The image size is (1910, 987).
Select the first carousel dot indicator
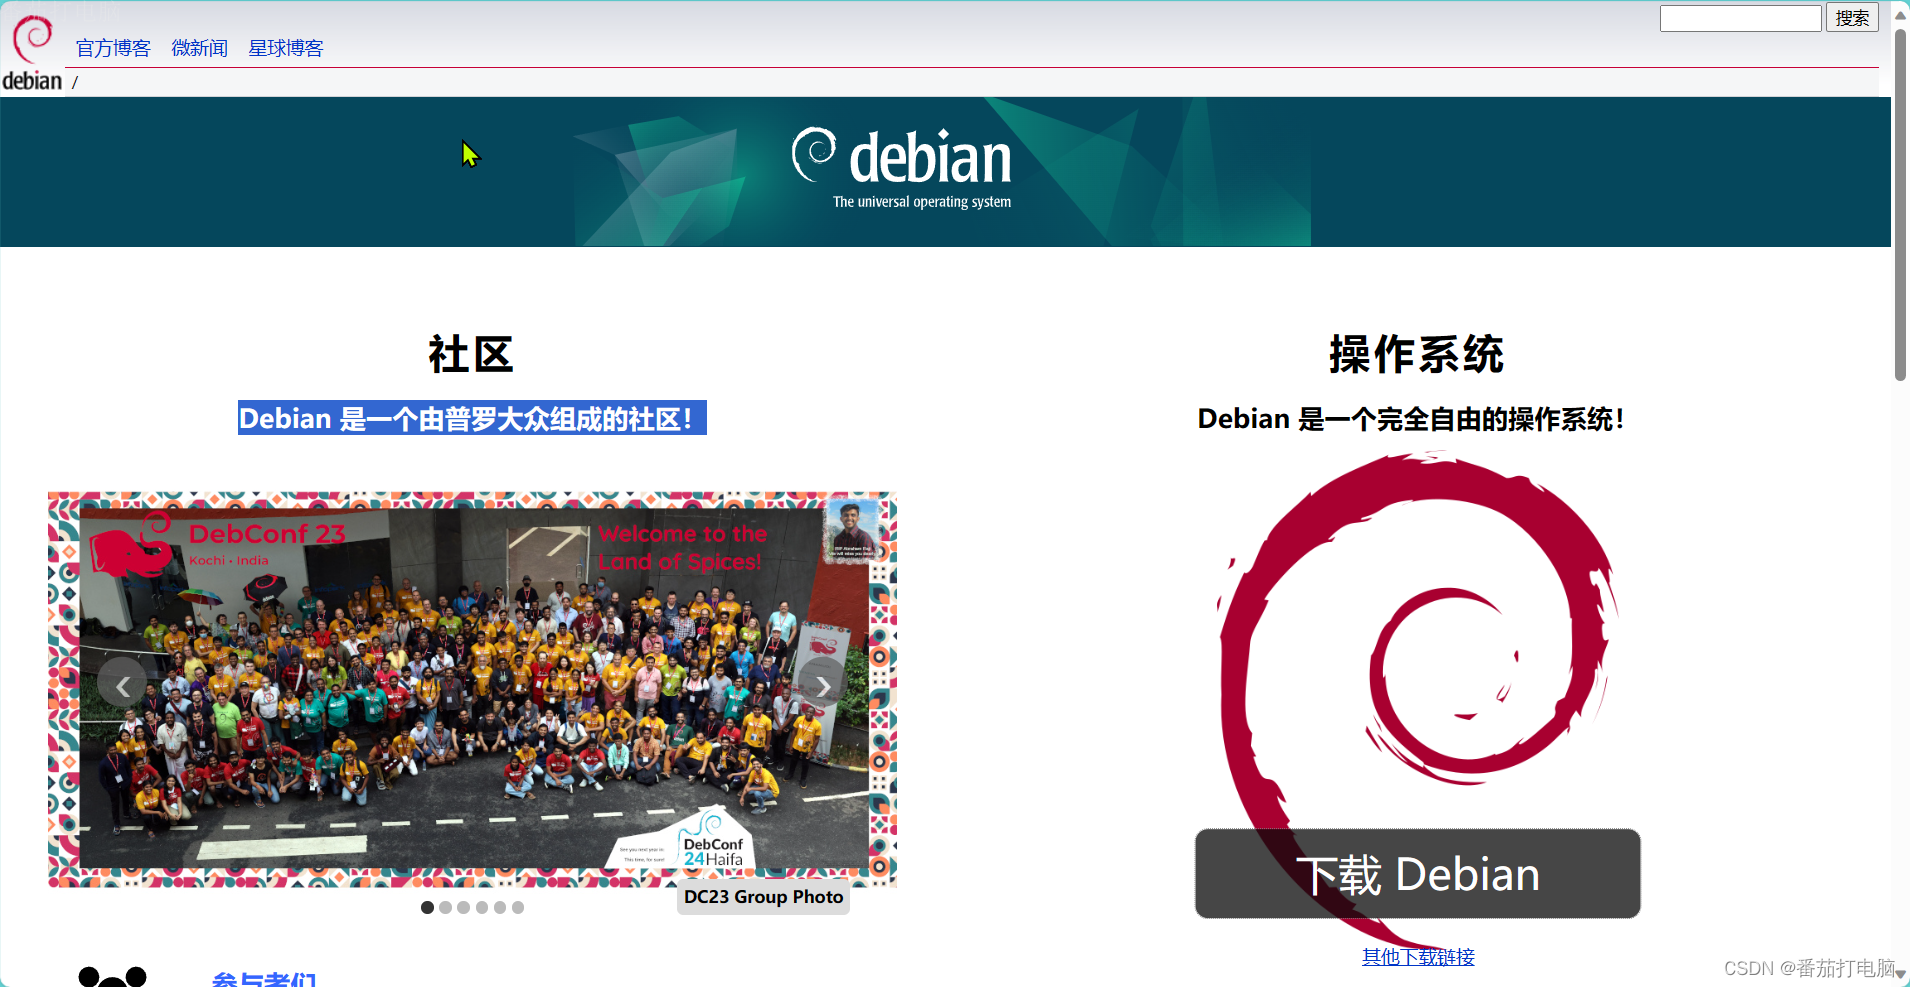[x=427, y=907]
